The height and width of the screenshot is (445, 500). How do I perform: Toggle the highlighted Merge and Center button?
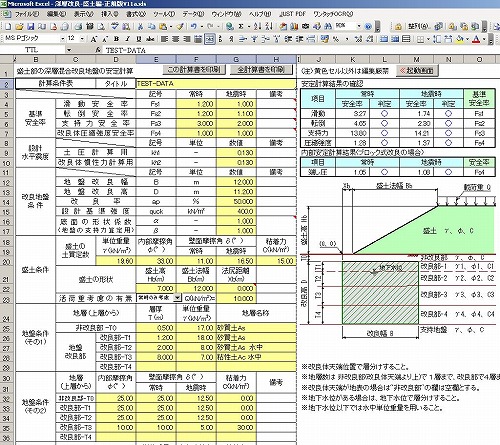point(210,39)
